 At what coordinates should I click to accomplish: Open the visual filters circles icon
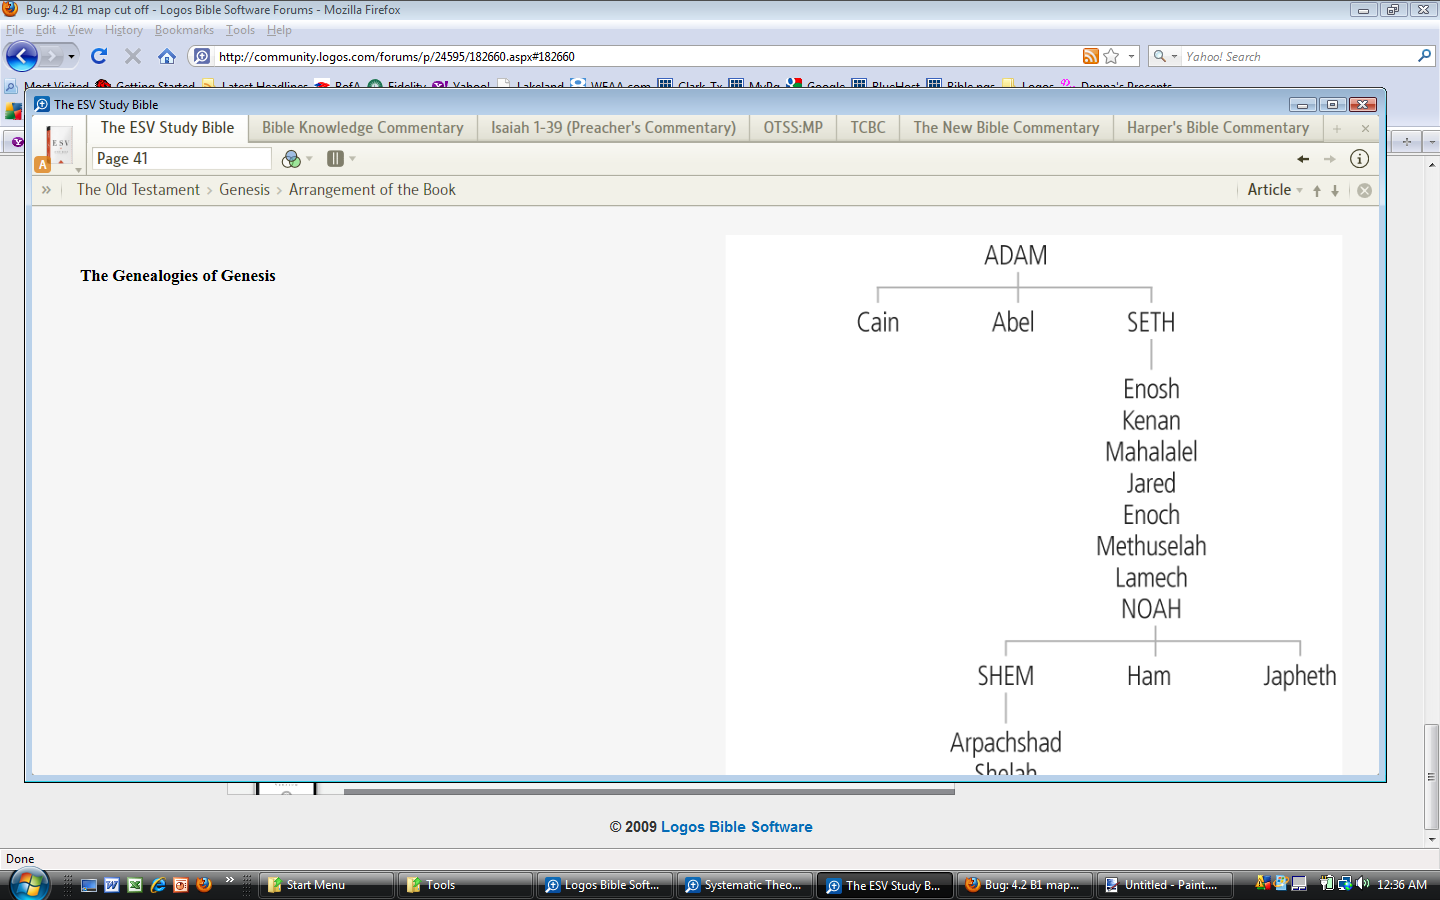coord(291,159)
